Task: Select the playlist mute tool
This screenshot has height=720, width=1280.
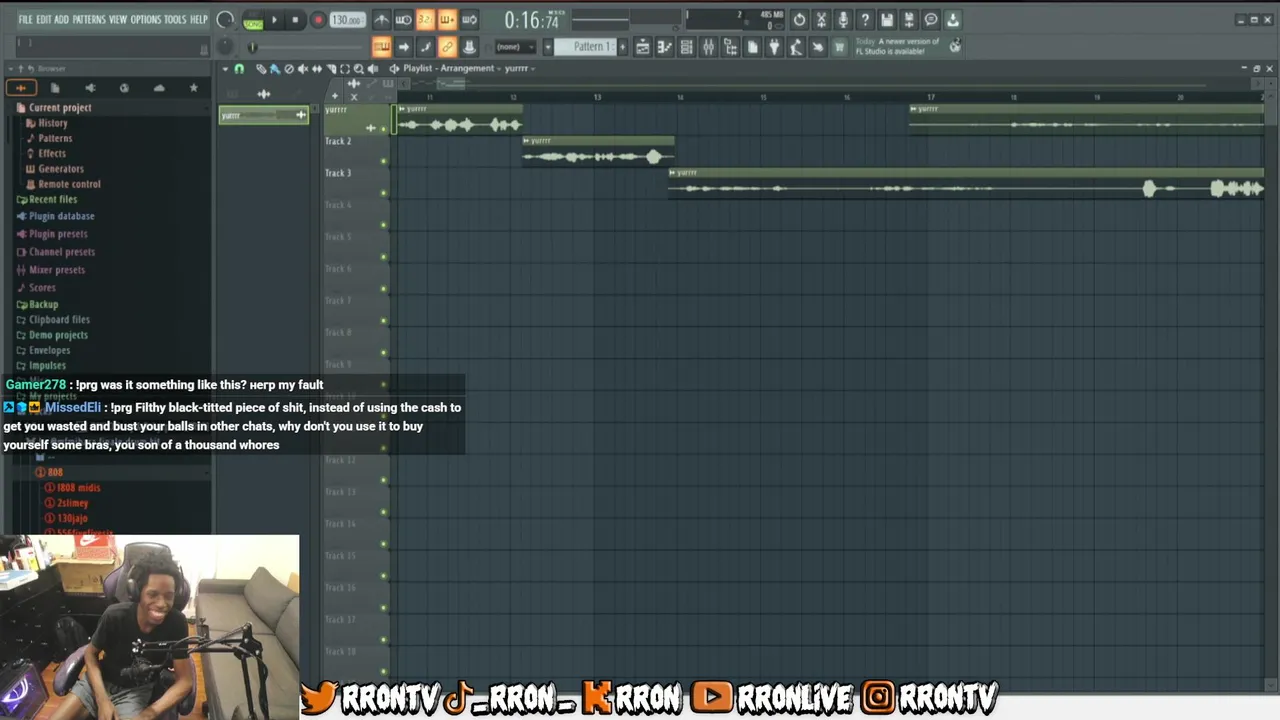Action: [303, 69]
